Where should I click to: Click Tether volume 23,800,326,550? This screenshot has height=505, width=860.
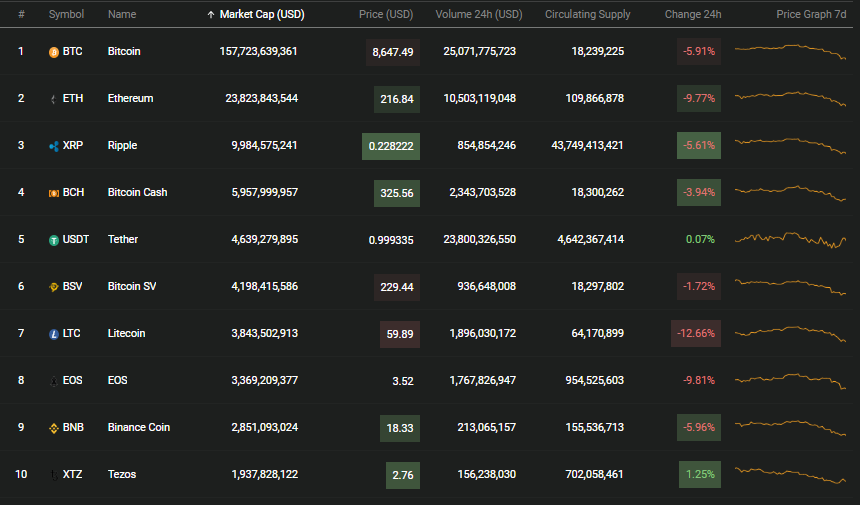[480, 240]
